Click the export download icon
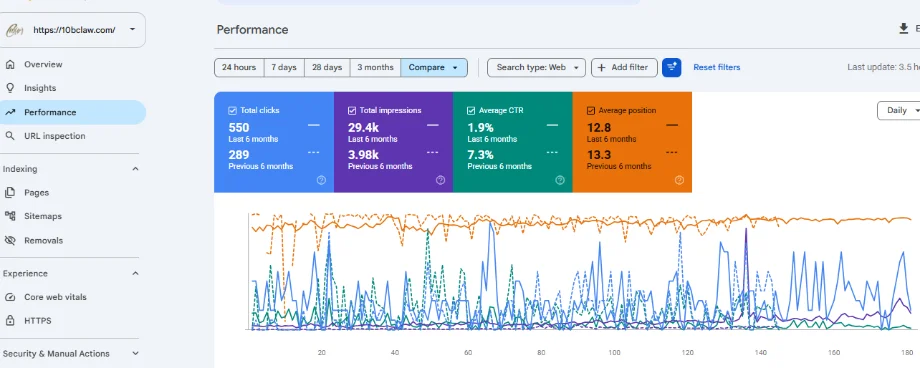Viewport: 920px width, 368px height. 904,29
